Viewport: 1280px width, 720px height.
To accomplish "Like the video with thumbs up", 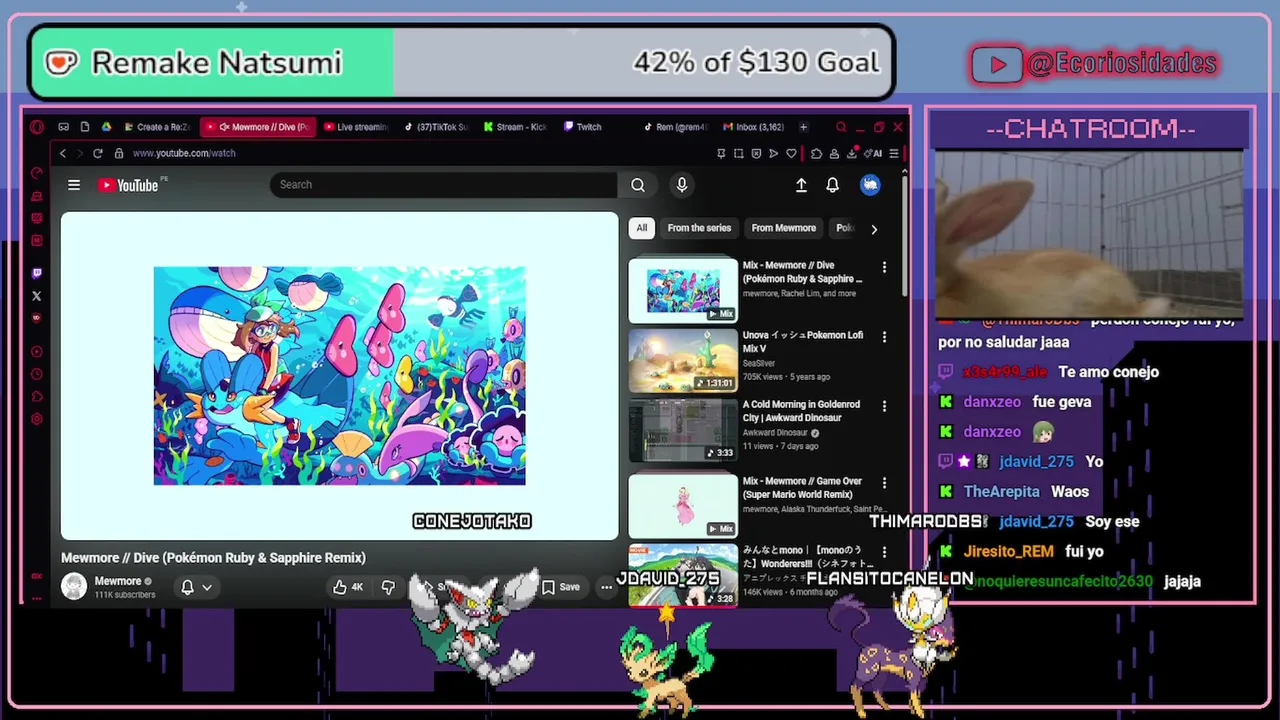I will tap(349, 587).
